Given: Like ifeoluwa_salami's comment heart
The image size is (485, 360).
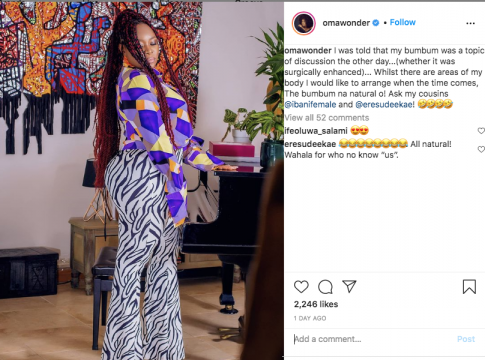Looking at the screenshot, I should (481, 131).
